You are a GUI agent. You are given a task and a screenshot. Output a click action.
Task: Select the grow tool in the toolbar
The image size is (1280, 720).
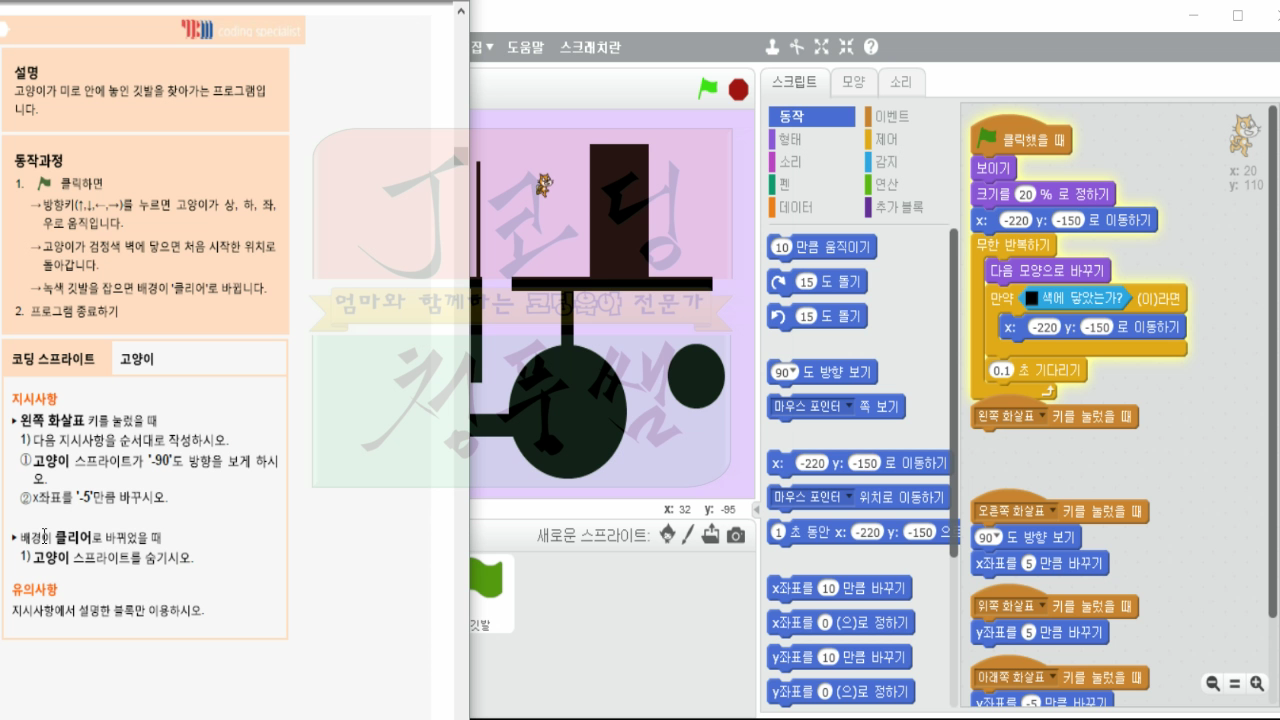point(821,46)
